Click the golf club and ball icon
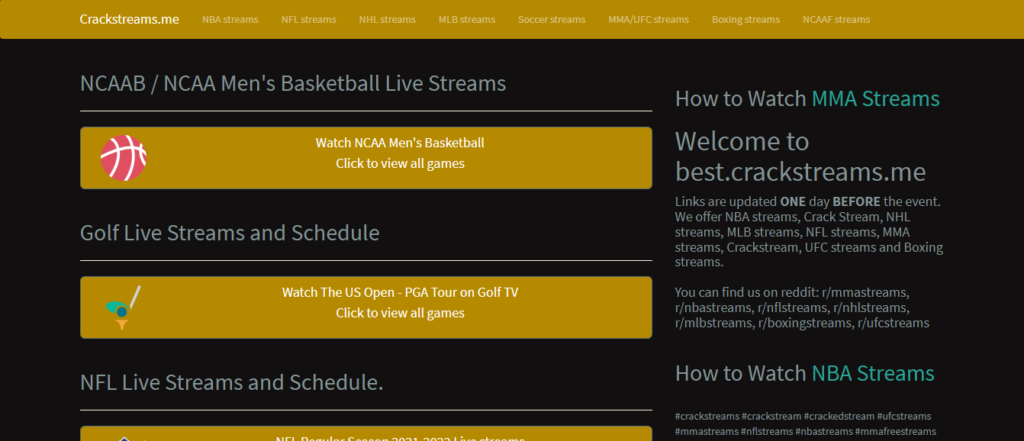 coord(123,308)
